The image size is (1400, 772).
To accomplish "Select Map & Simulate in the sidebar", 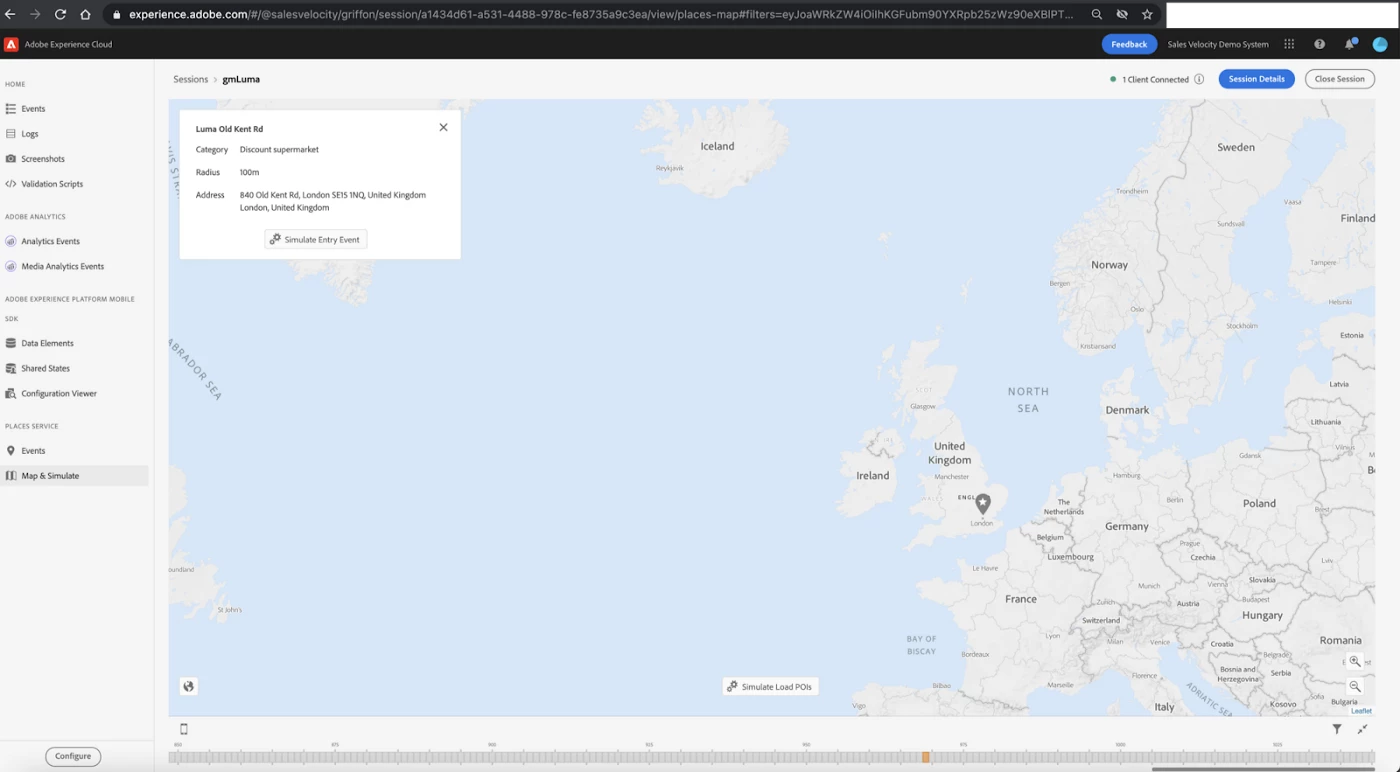I will click(x=75, y=476).
